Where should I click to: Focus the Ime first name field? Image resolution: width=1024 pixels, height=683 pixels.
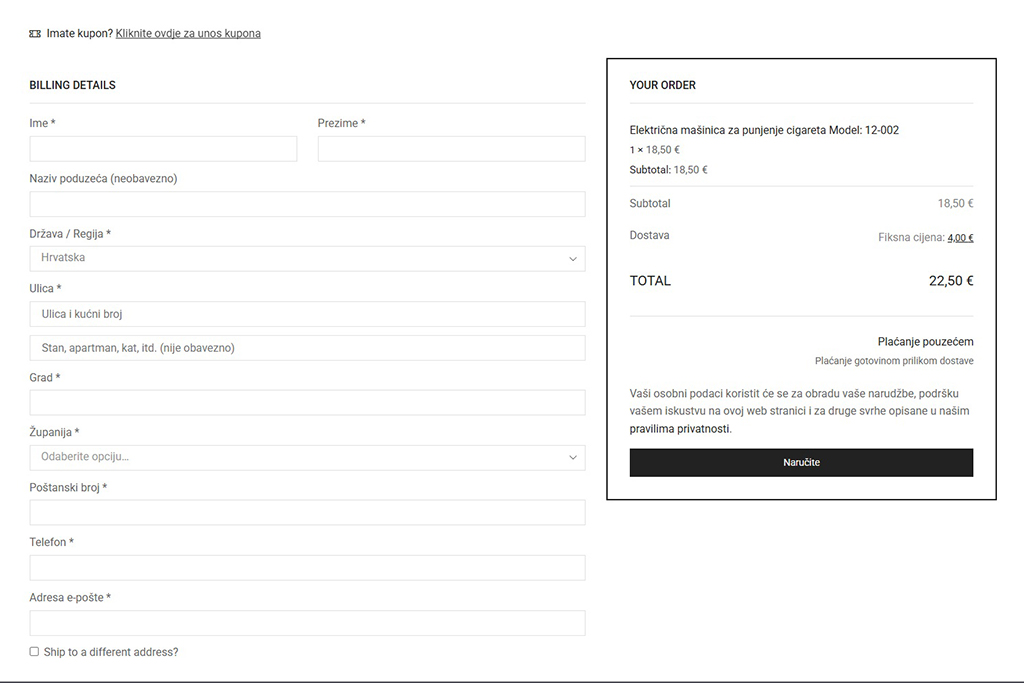point(163,149)
